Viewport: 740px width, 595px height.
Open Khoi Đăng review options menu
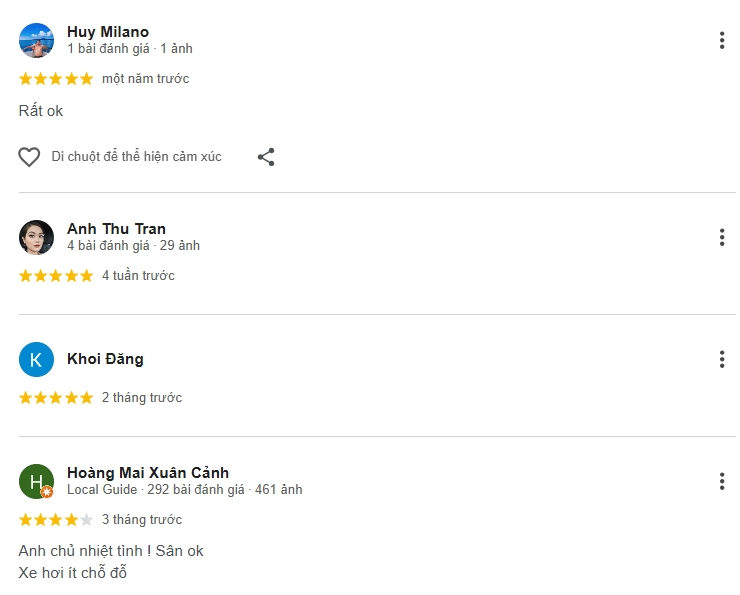pos(721,359)
